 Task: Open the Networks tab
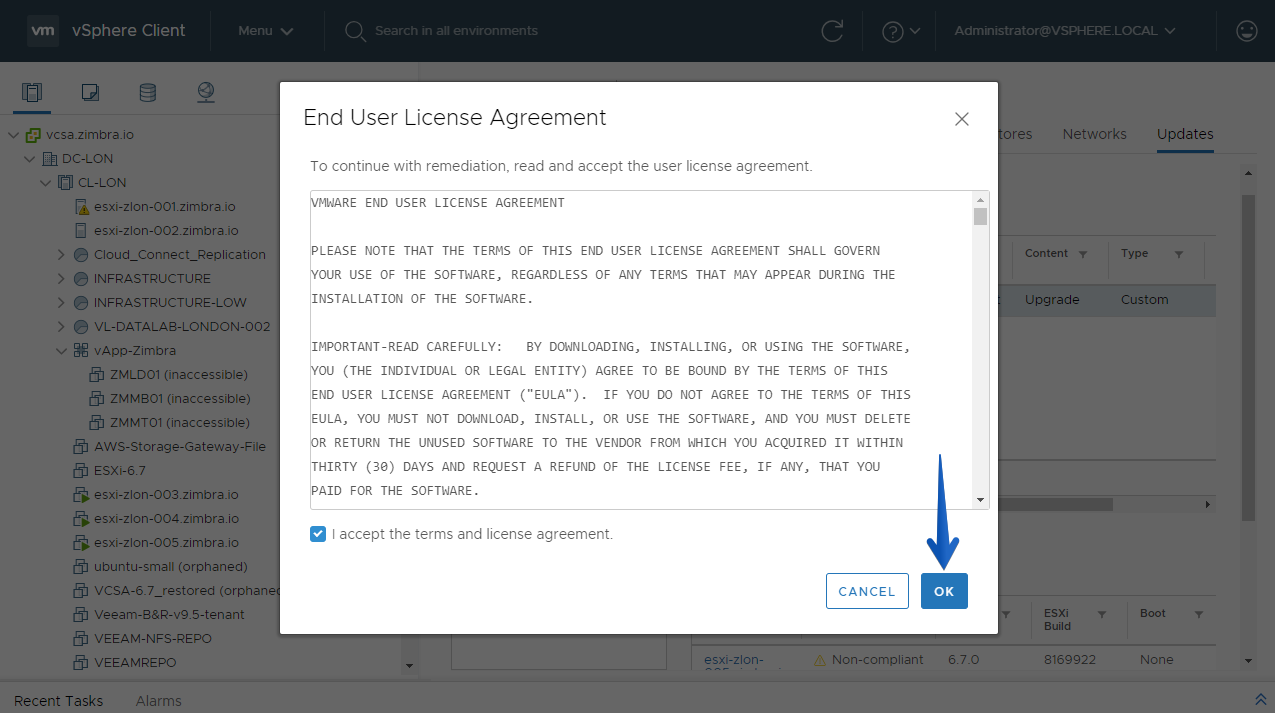[x=1094, y=134]
